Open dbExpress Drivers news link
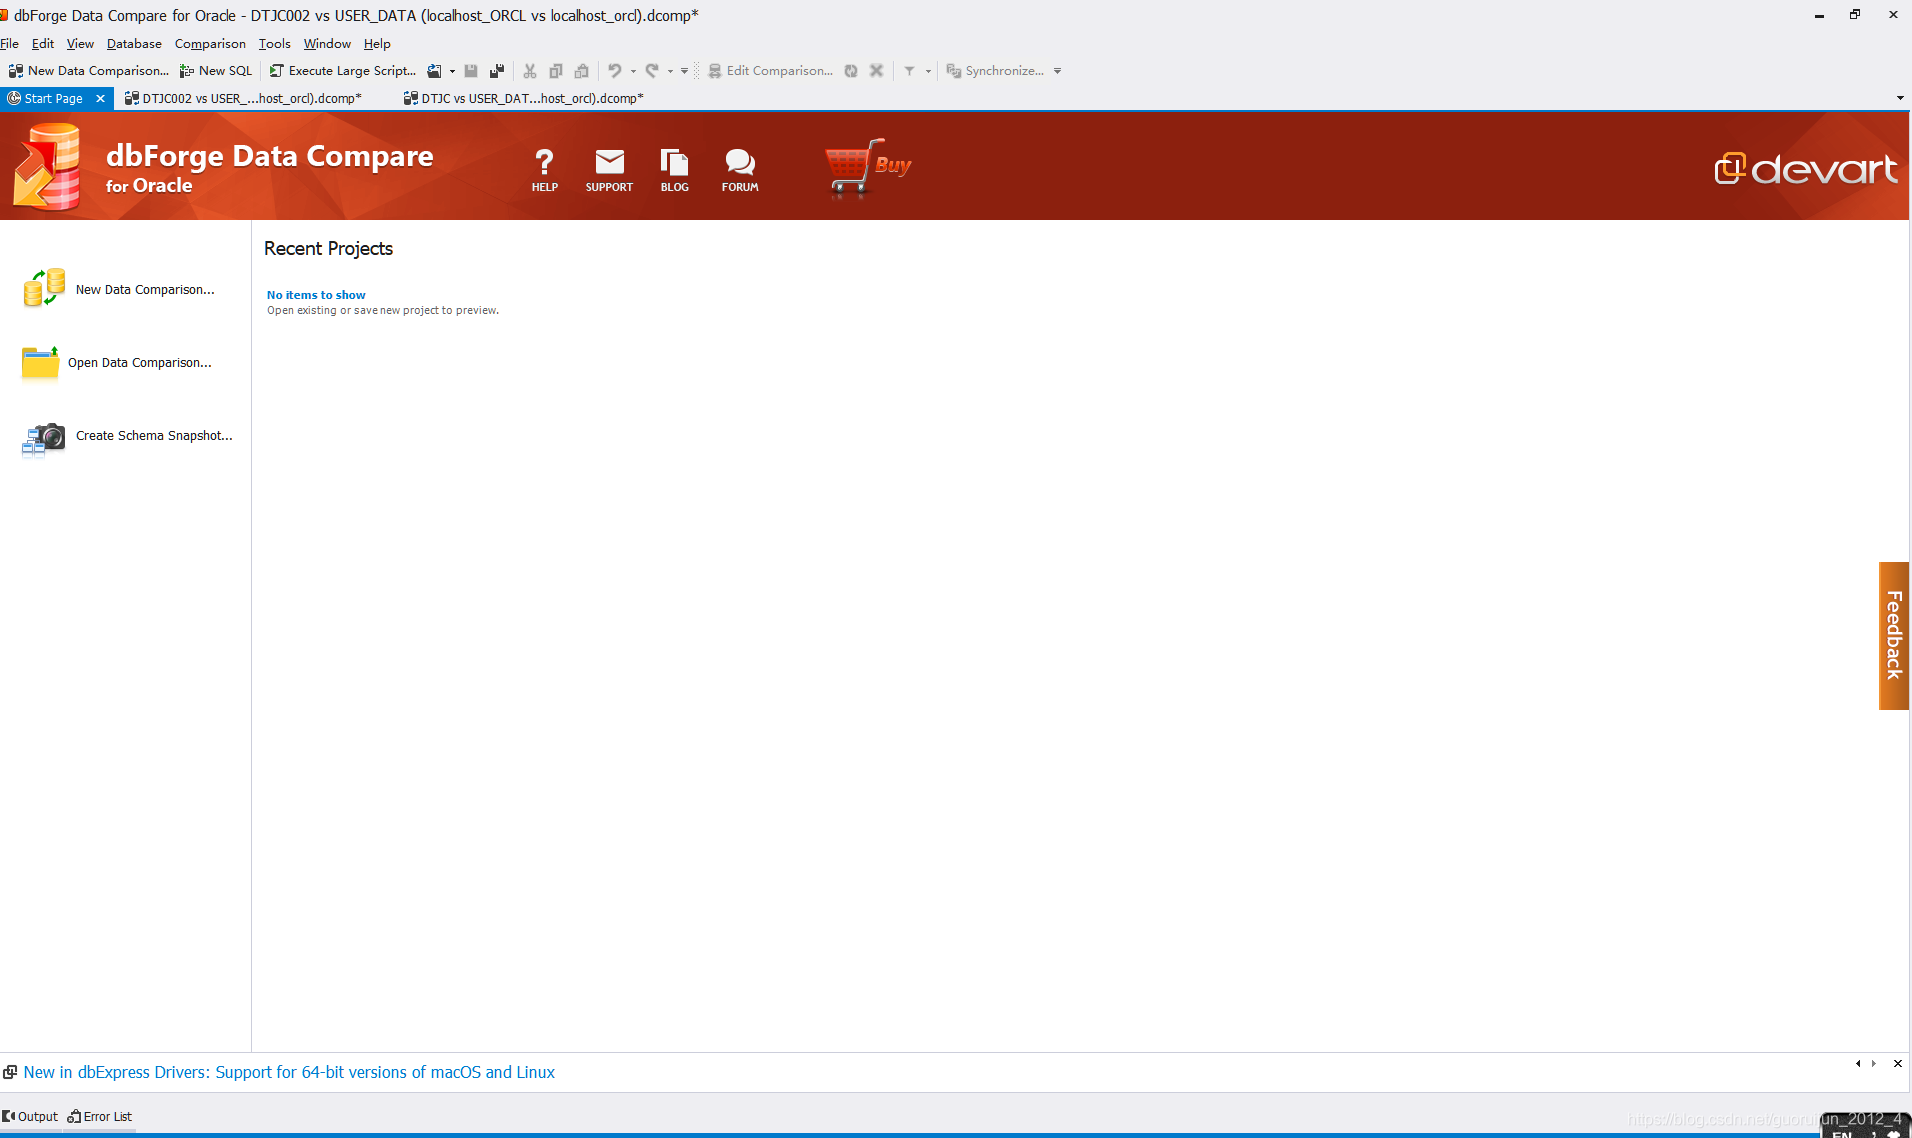This screenshot has height=1138, width=1912. (289, 1072)
